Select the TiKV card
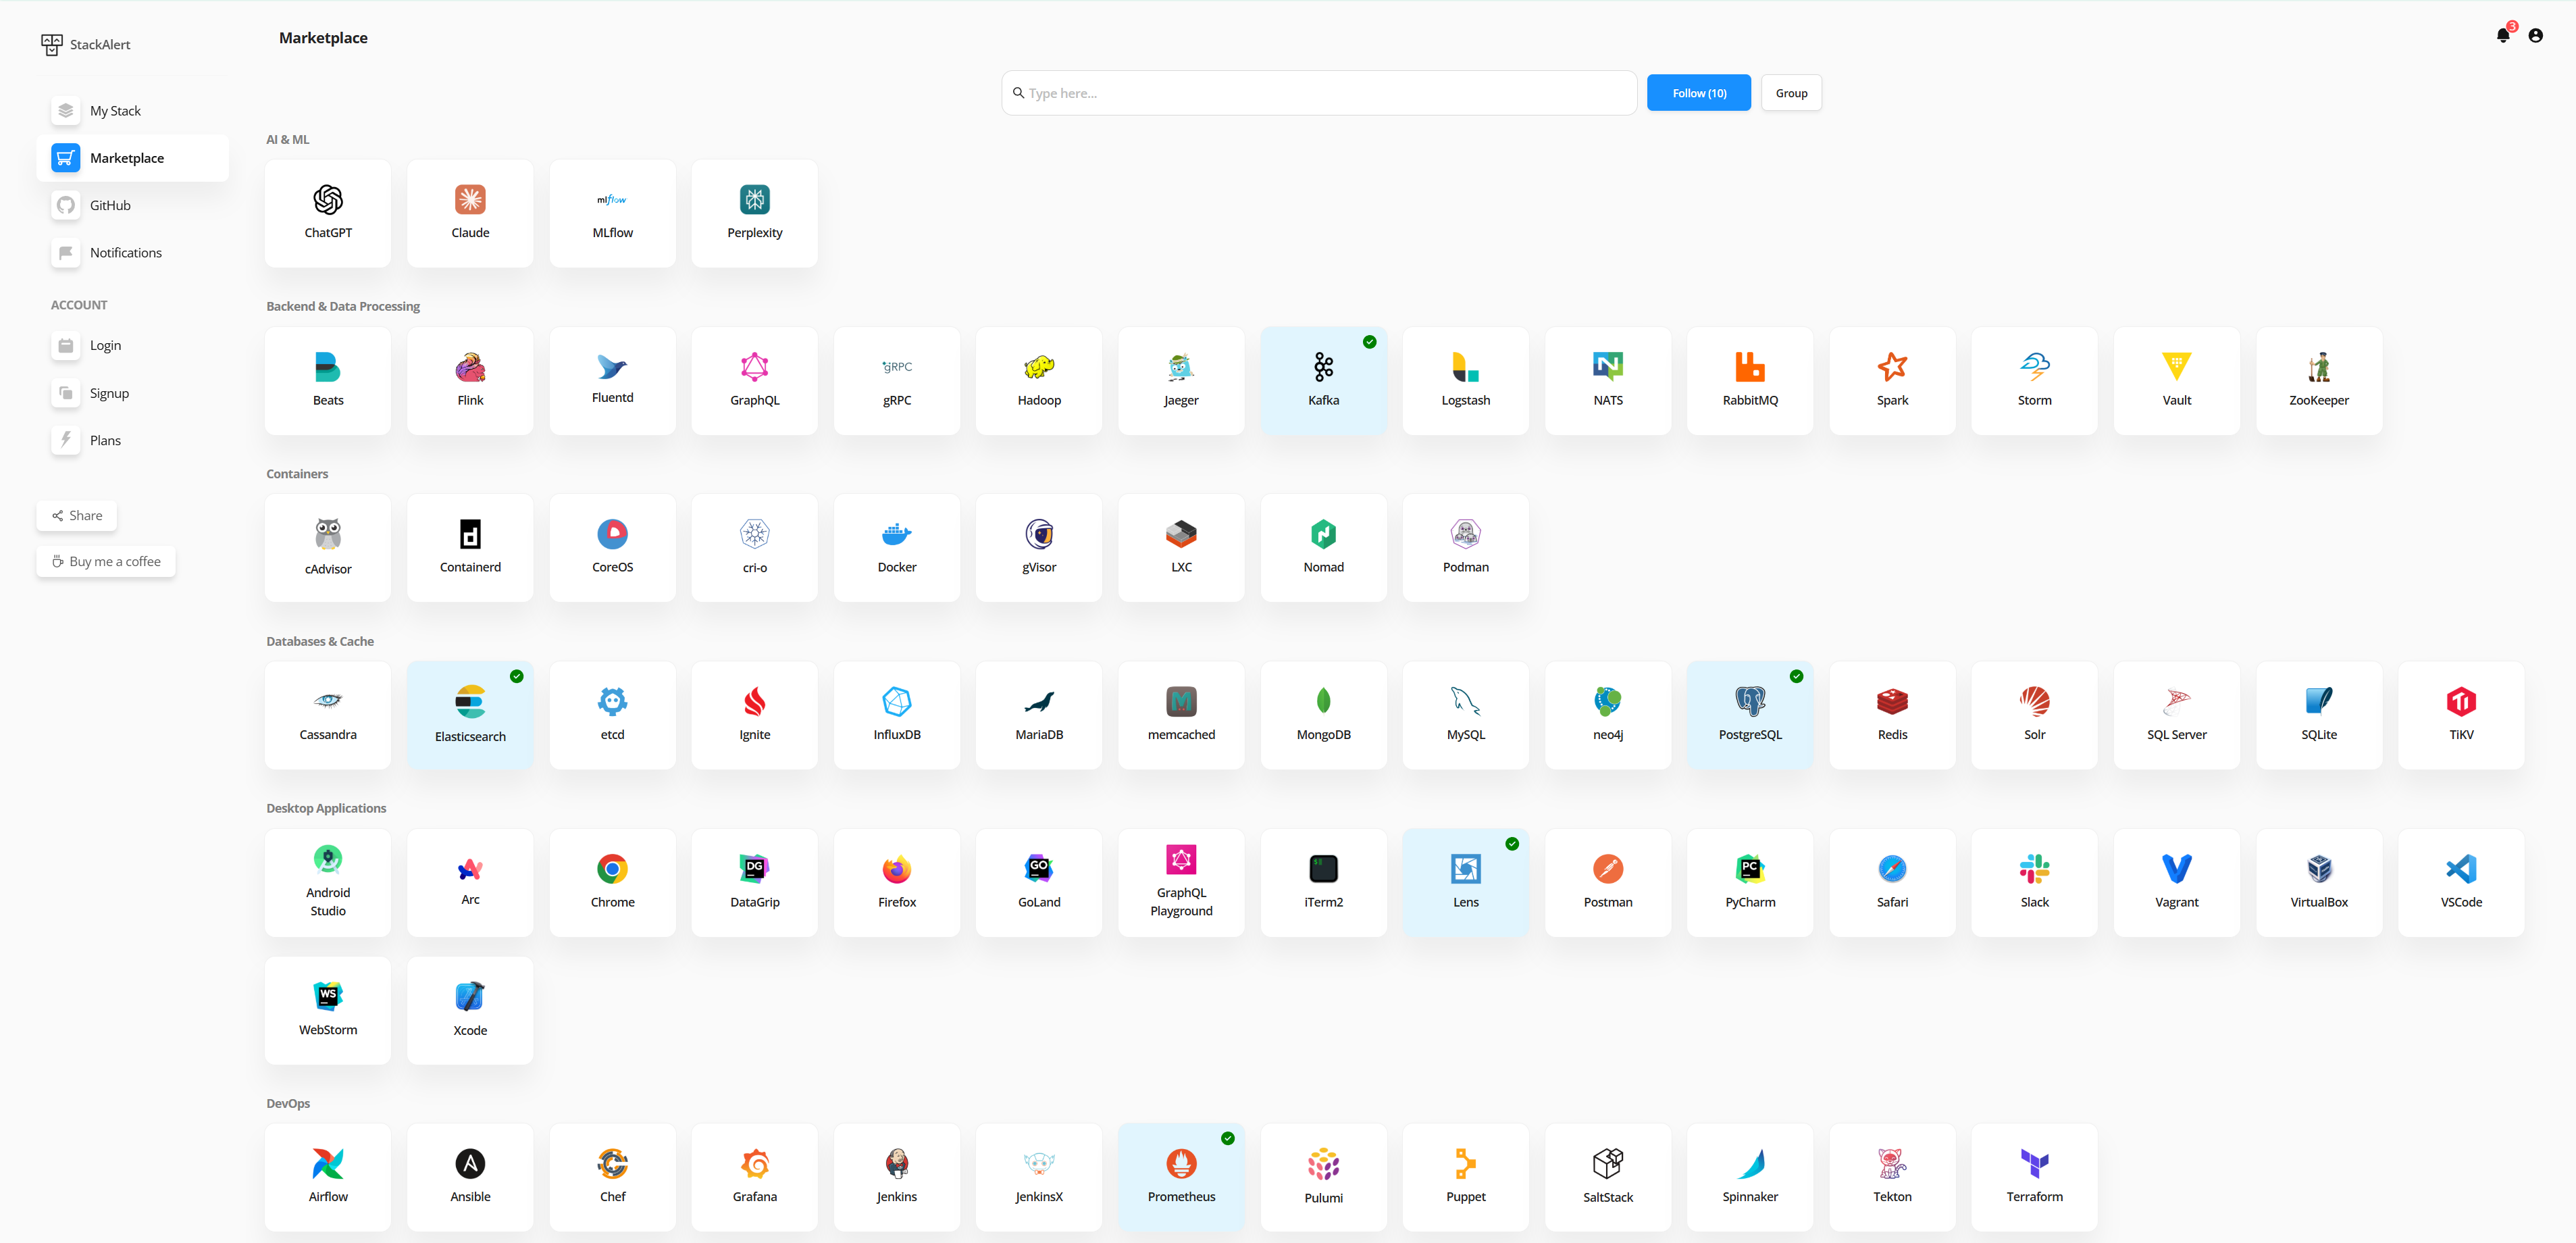Image resolution: width=2576 pixels, height=1243 pixels. 2461,715
